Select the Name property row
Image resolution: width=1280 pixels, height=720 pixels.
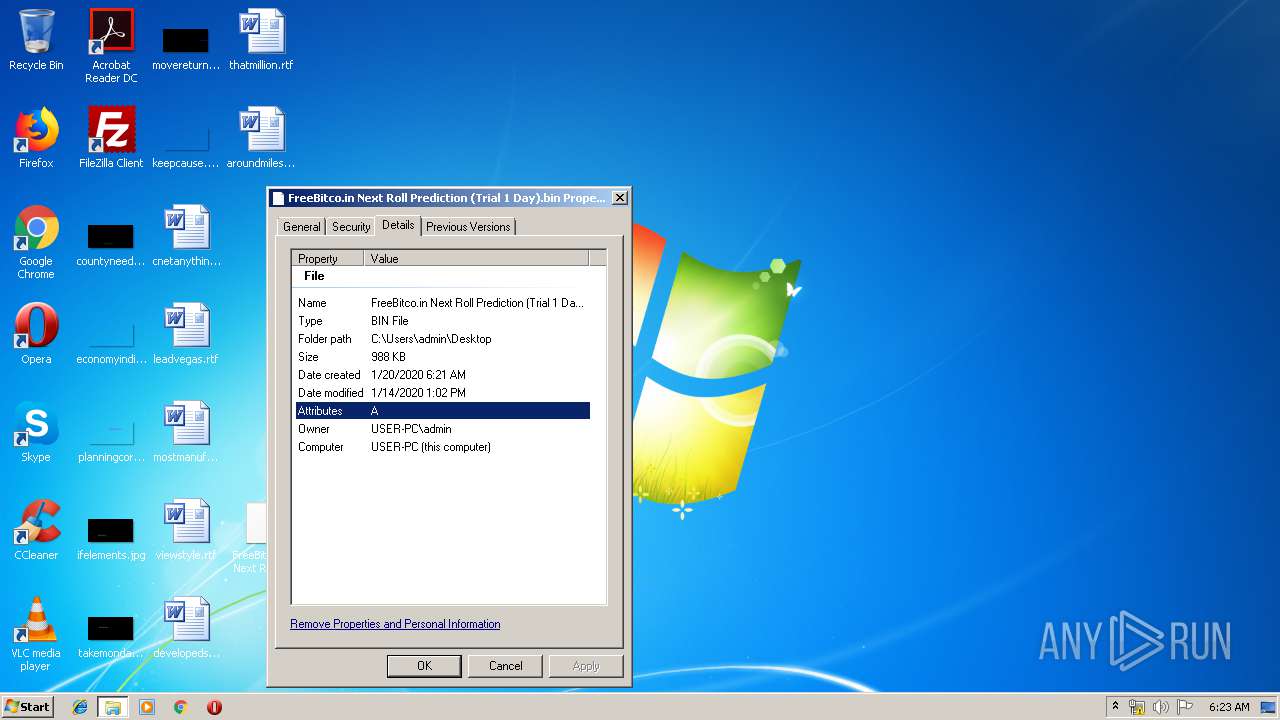[442, 303]
